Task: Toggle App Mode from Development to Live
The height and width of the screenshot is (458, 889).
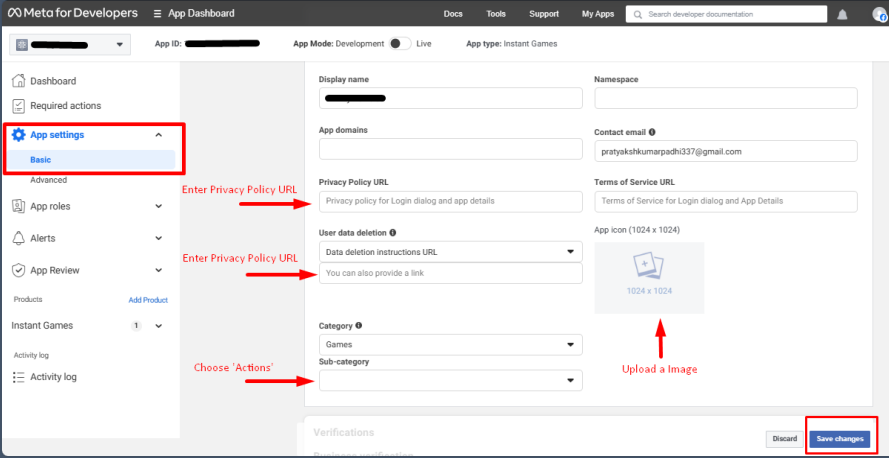Action: point(400,44)
